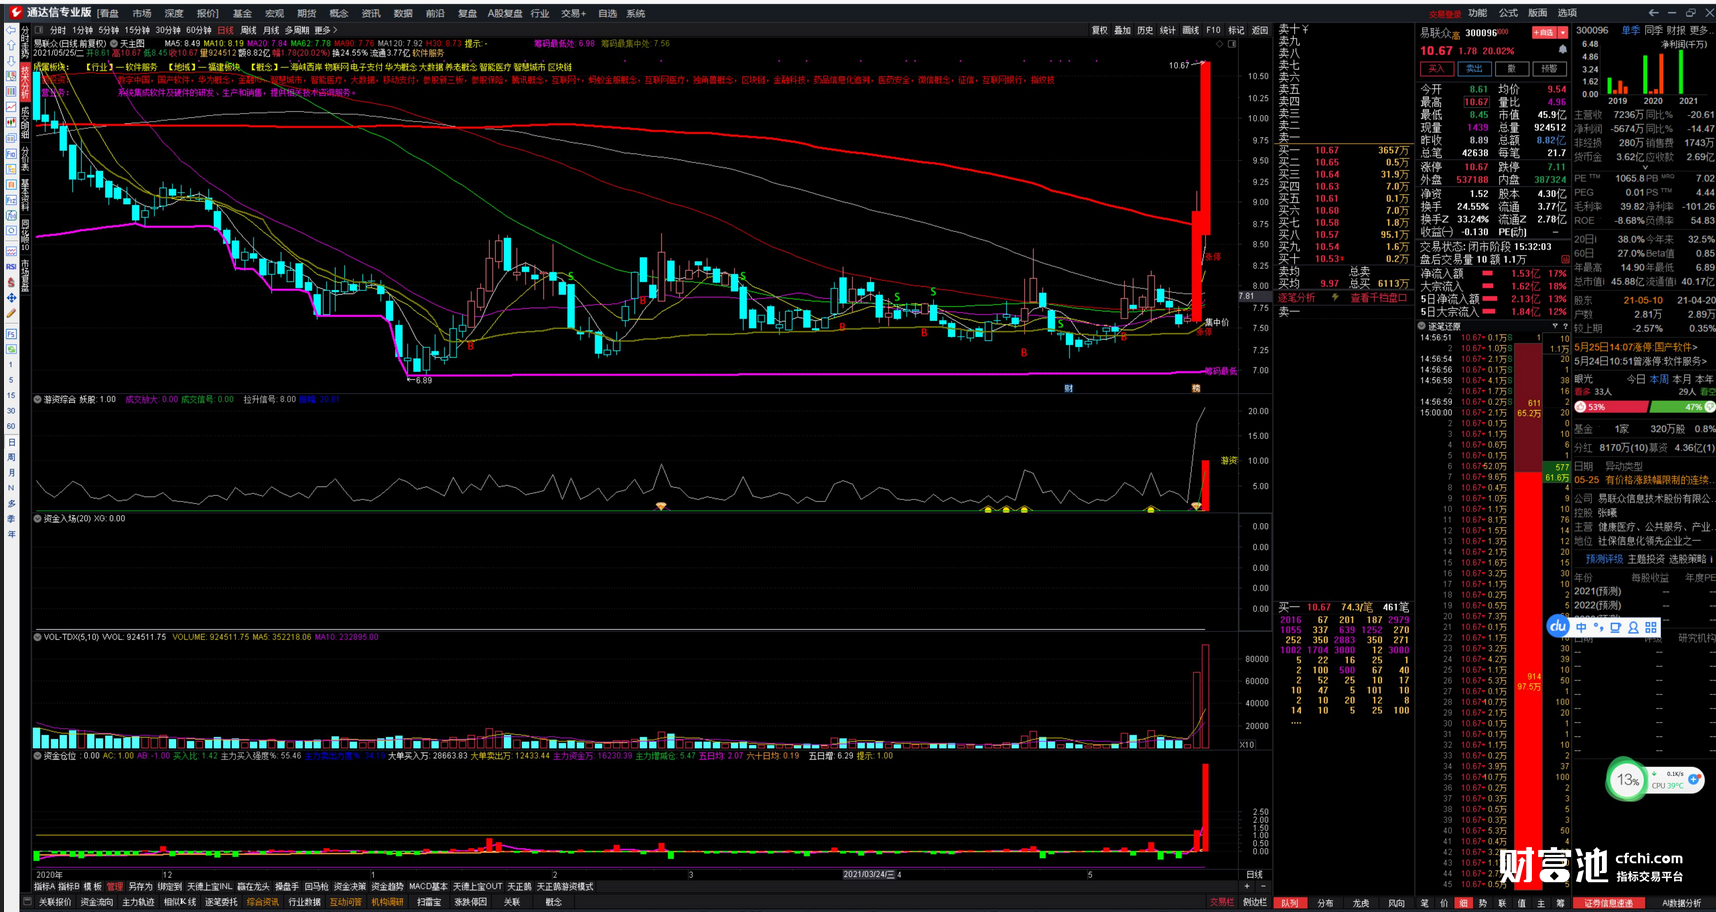
Task: Toggle the 侧边栏 sidebar
Action: point(1255,902)
